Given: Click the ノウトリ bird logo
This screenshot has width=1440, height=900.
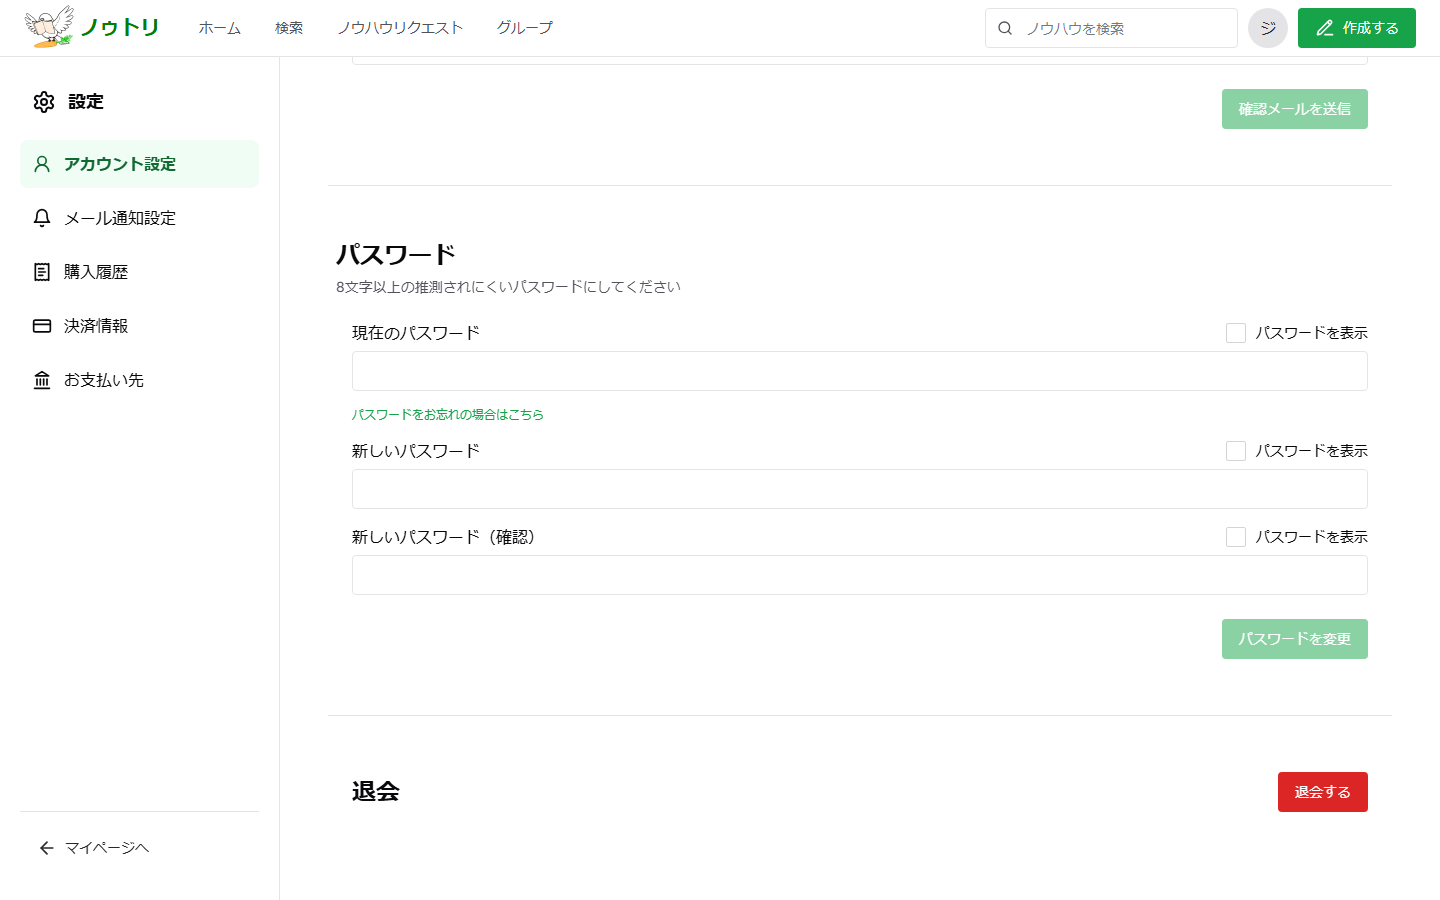Looking at the screenshot, I should click(92, 27).
